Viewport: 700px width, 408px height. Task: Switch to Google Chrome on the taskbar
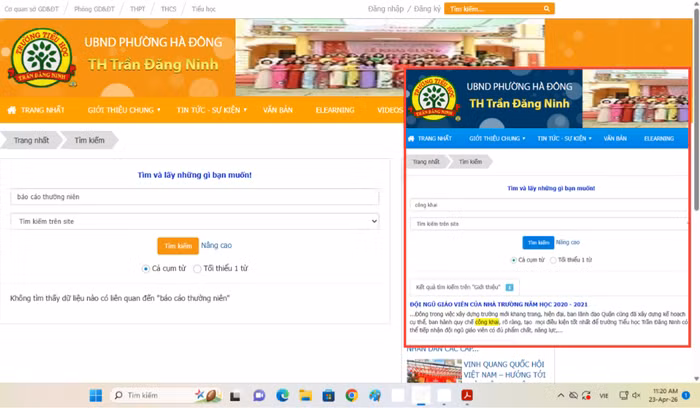pos(352,395)
